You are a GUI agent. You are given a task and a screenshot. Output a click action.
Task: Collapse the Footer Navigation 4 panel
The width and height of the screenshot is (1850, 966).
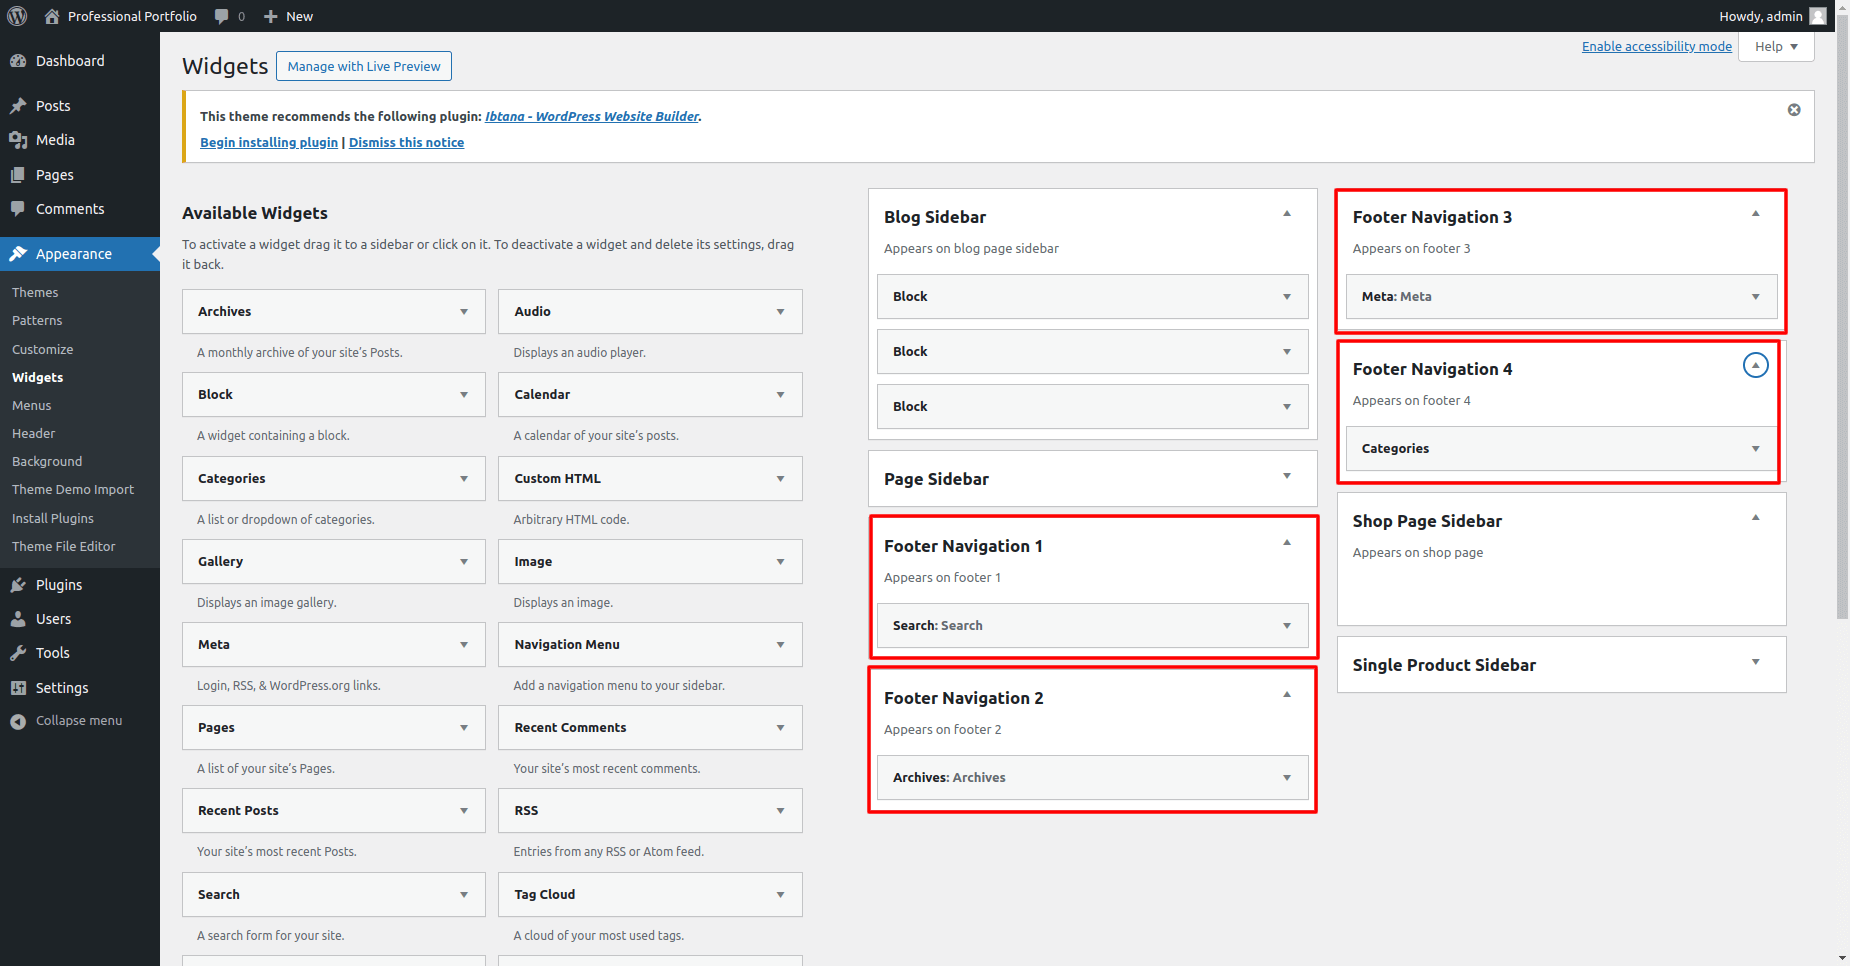1755,366
